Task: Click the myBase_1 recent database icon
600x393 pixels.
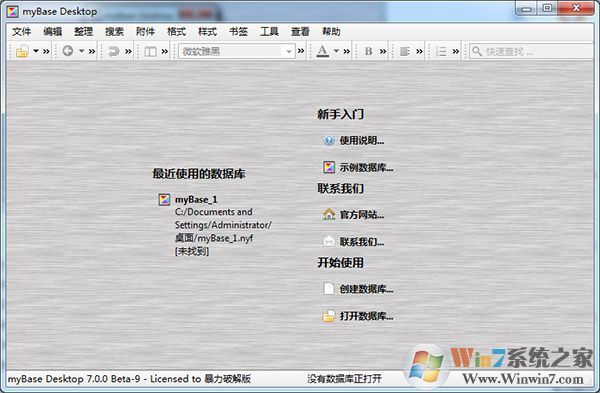Action: (x=164, y=199)
